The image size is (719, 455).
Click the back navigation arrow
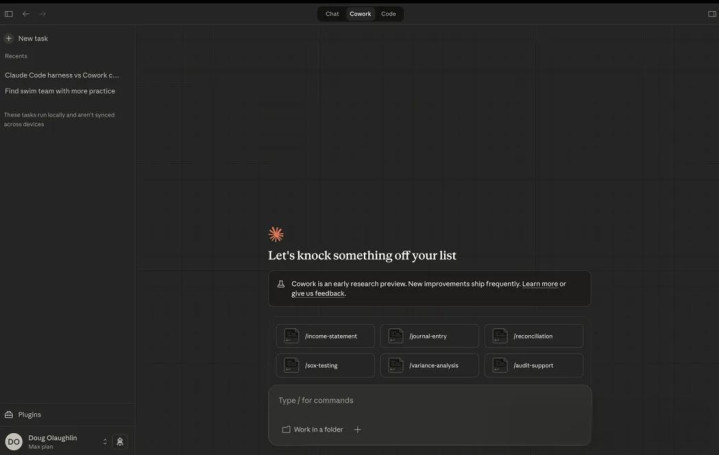pyautogui.click(x=26, y=14)
